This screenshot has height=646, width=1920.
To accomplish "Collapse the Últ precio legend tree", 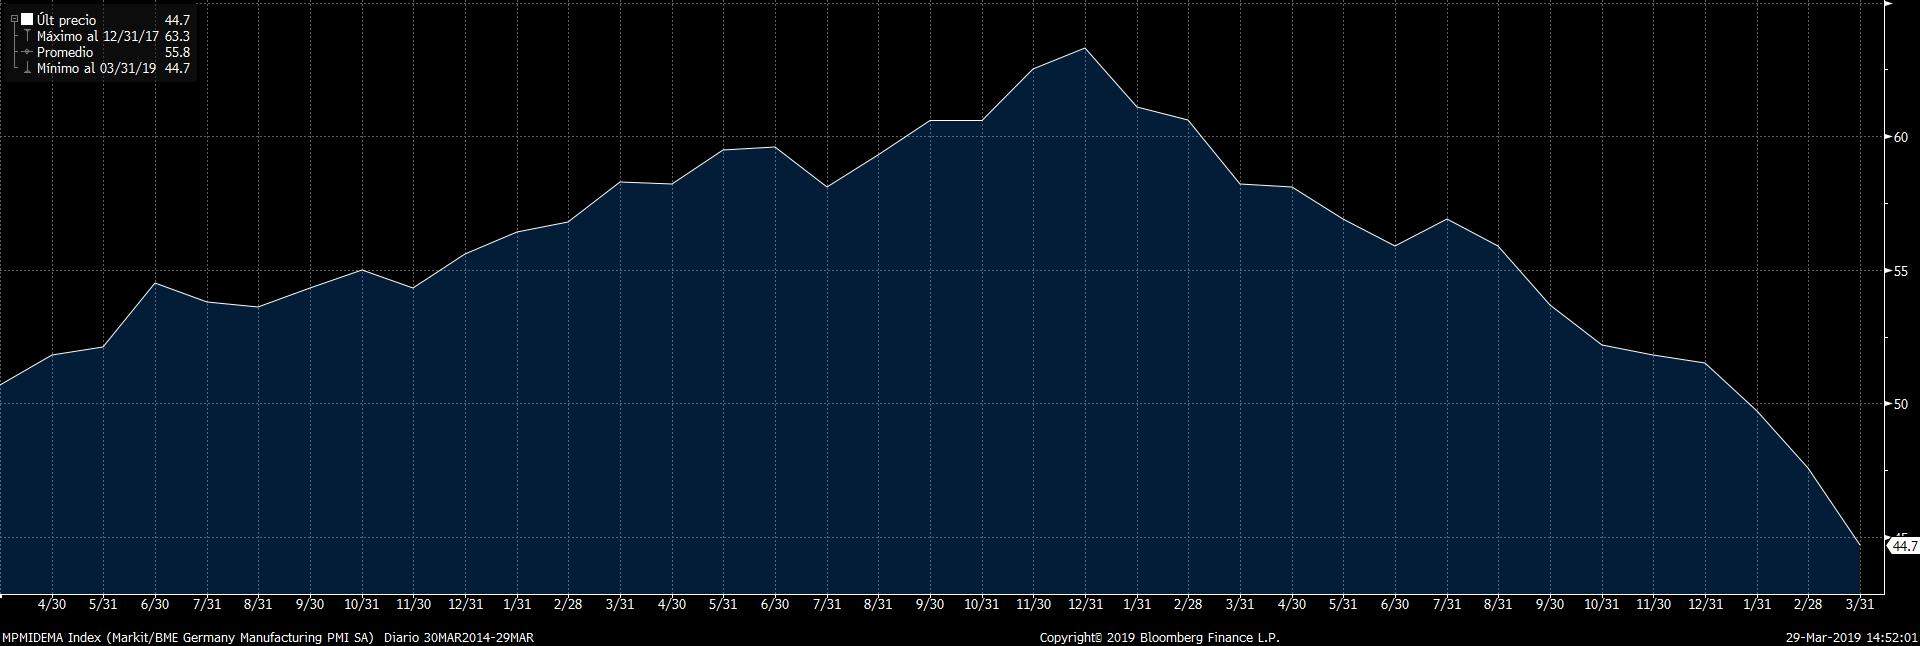I will coord(14,20).
